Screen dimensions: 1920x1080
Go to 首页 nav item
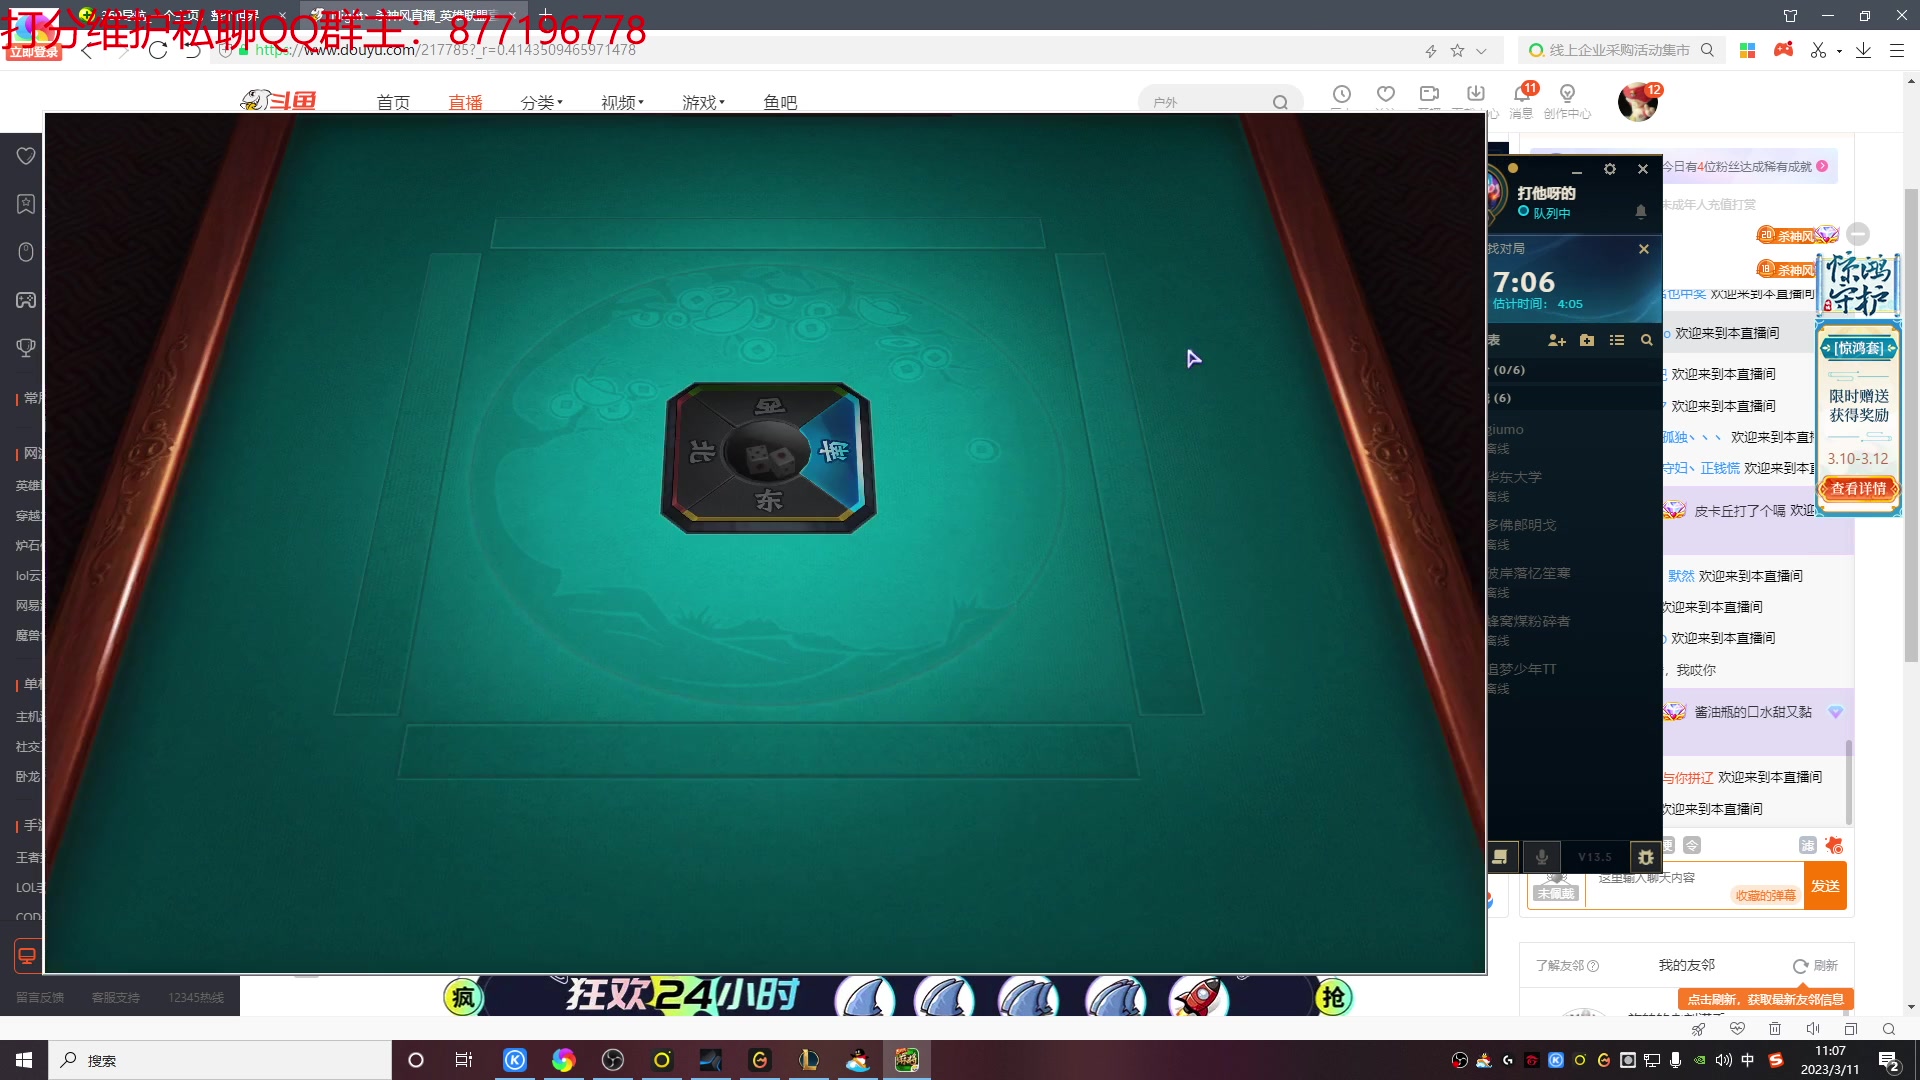[x=393, y=102]
